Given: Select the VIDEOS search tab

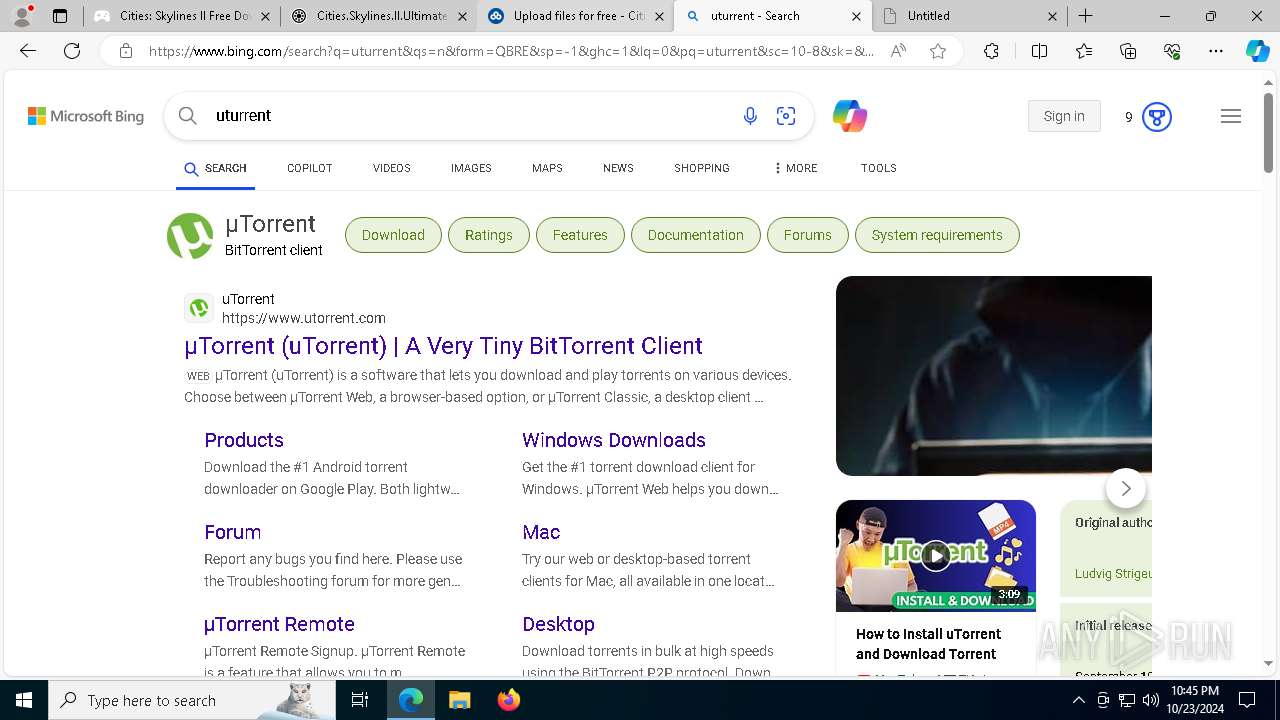Looking at the screenshot, I should 392,168.
